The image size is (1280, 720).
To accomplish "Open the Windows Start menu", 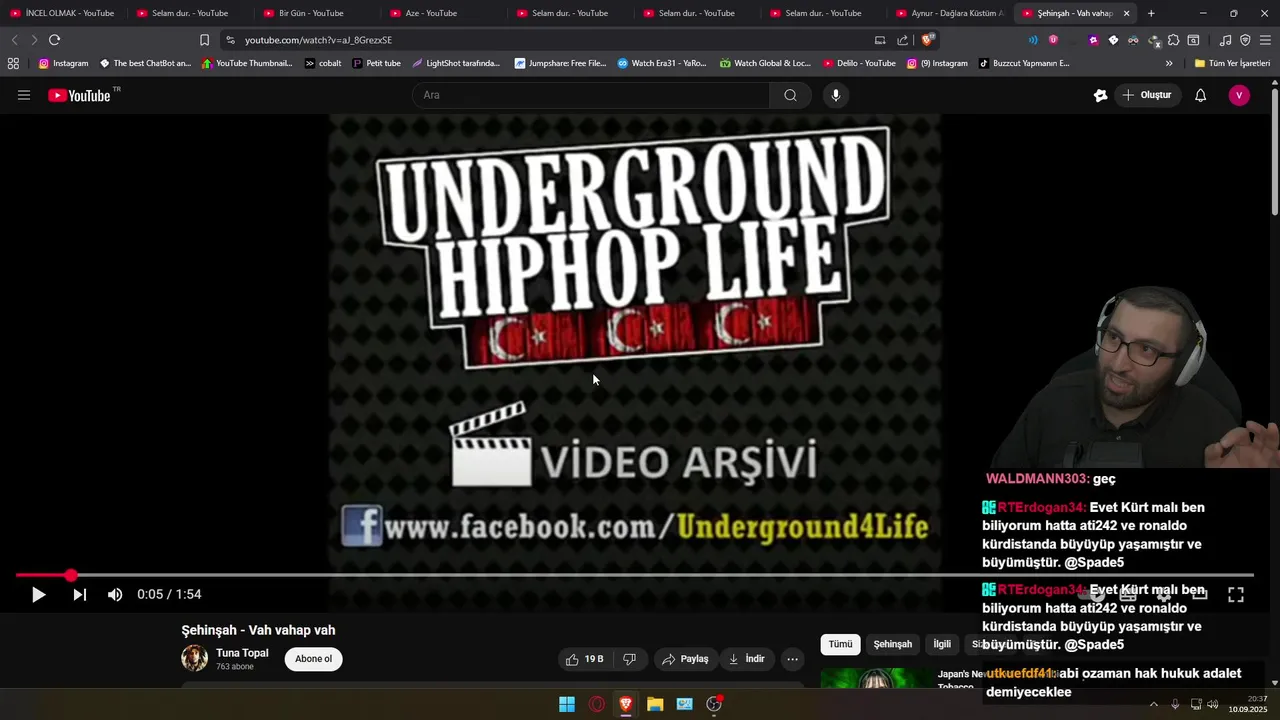I will pos(567,704).
